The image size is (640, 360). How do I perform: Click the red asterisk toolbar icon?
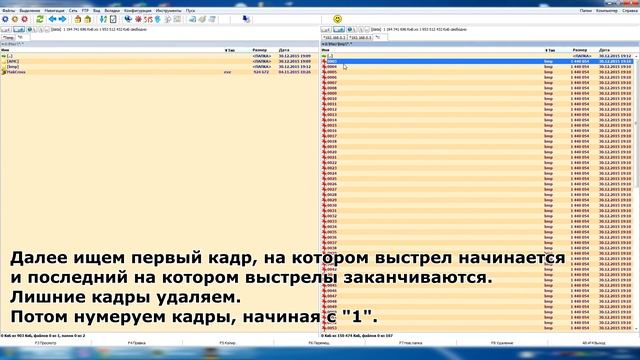(138, 19)
